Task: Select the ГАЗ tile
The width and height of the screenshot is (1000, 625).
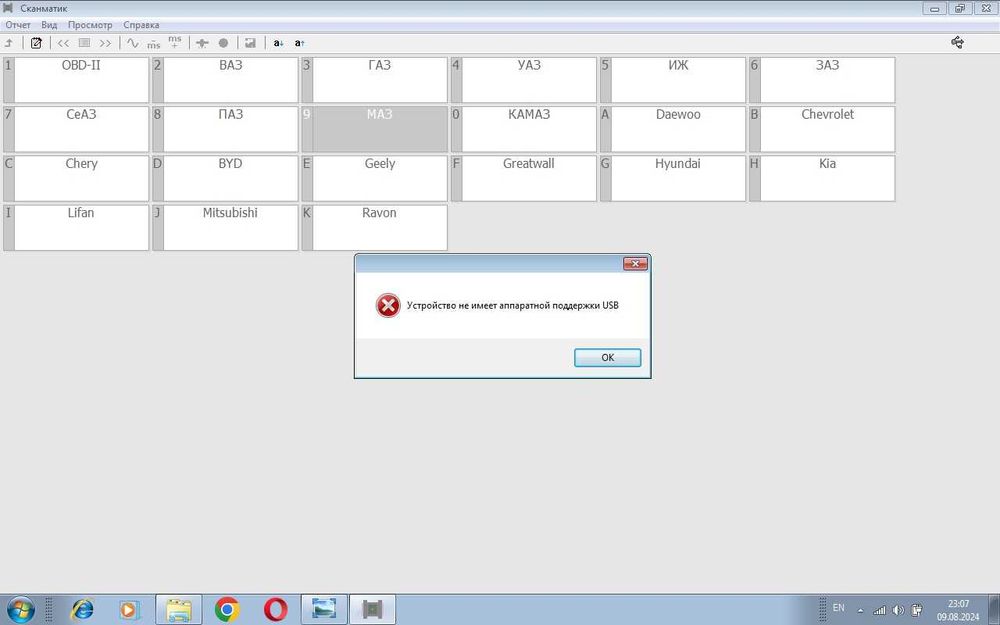Action: pos(375,80)
